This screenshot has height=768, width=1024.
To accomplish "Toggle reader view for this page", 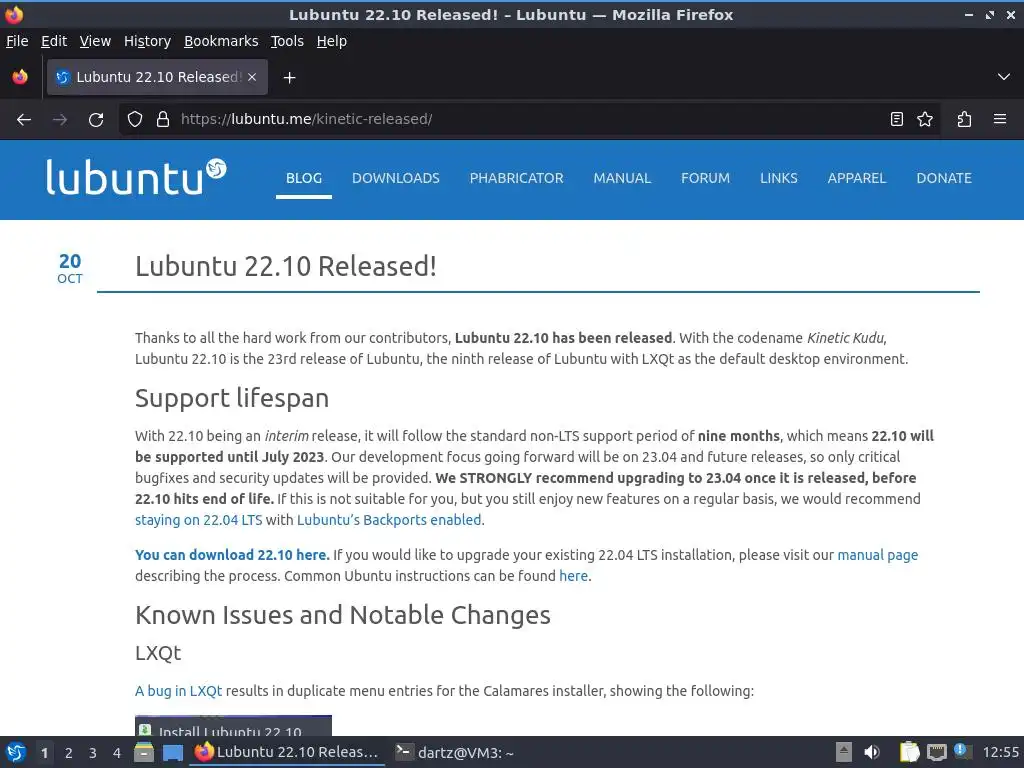I will (897, 119).
